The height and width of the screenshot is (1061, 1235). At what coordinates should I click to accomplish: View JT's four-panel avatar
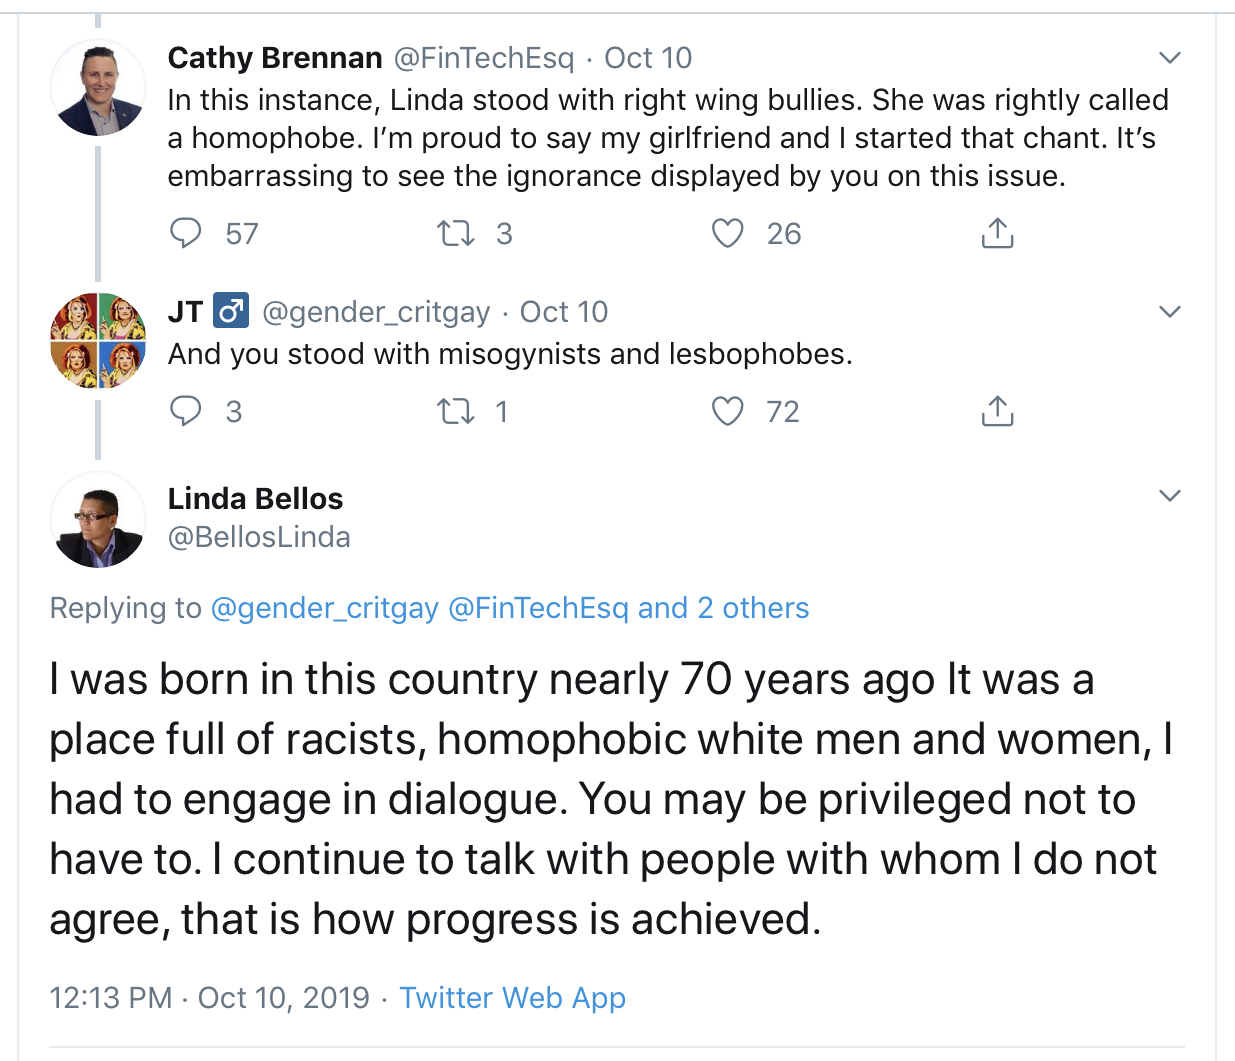(x=98, y=340)
